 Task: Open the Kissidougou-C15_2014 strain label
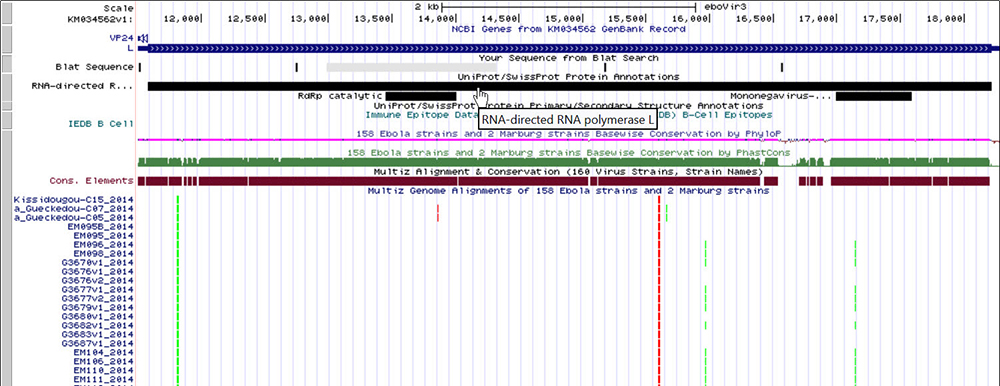click(x=73, y=200)
